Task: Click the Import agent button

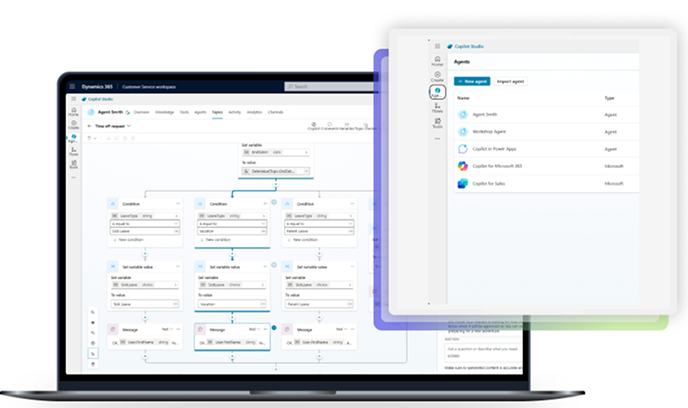Action: 510,82
